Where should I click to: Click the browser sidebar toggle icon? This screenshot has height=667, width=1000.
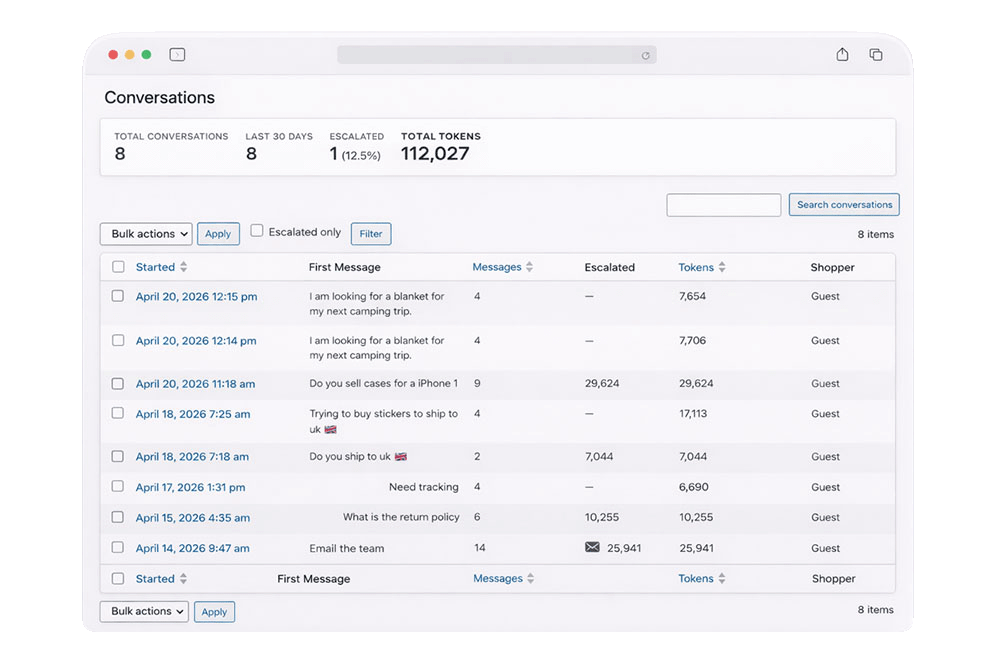pyautogui.click(x=177, y=55)
